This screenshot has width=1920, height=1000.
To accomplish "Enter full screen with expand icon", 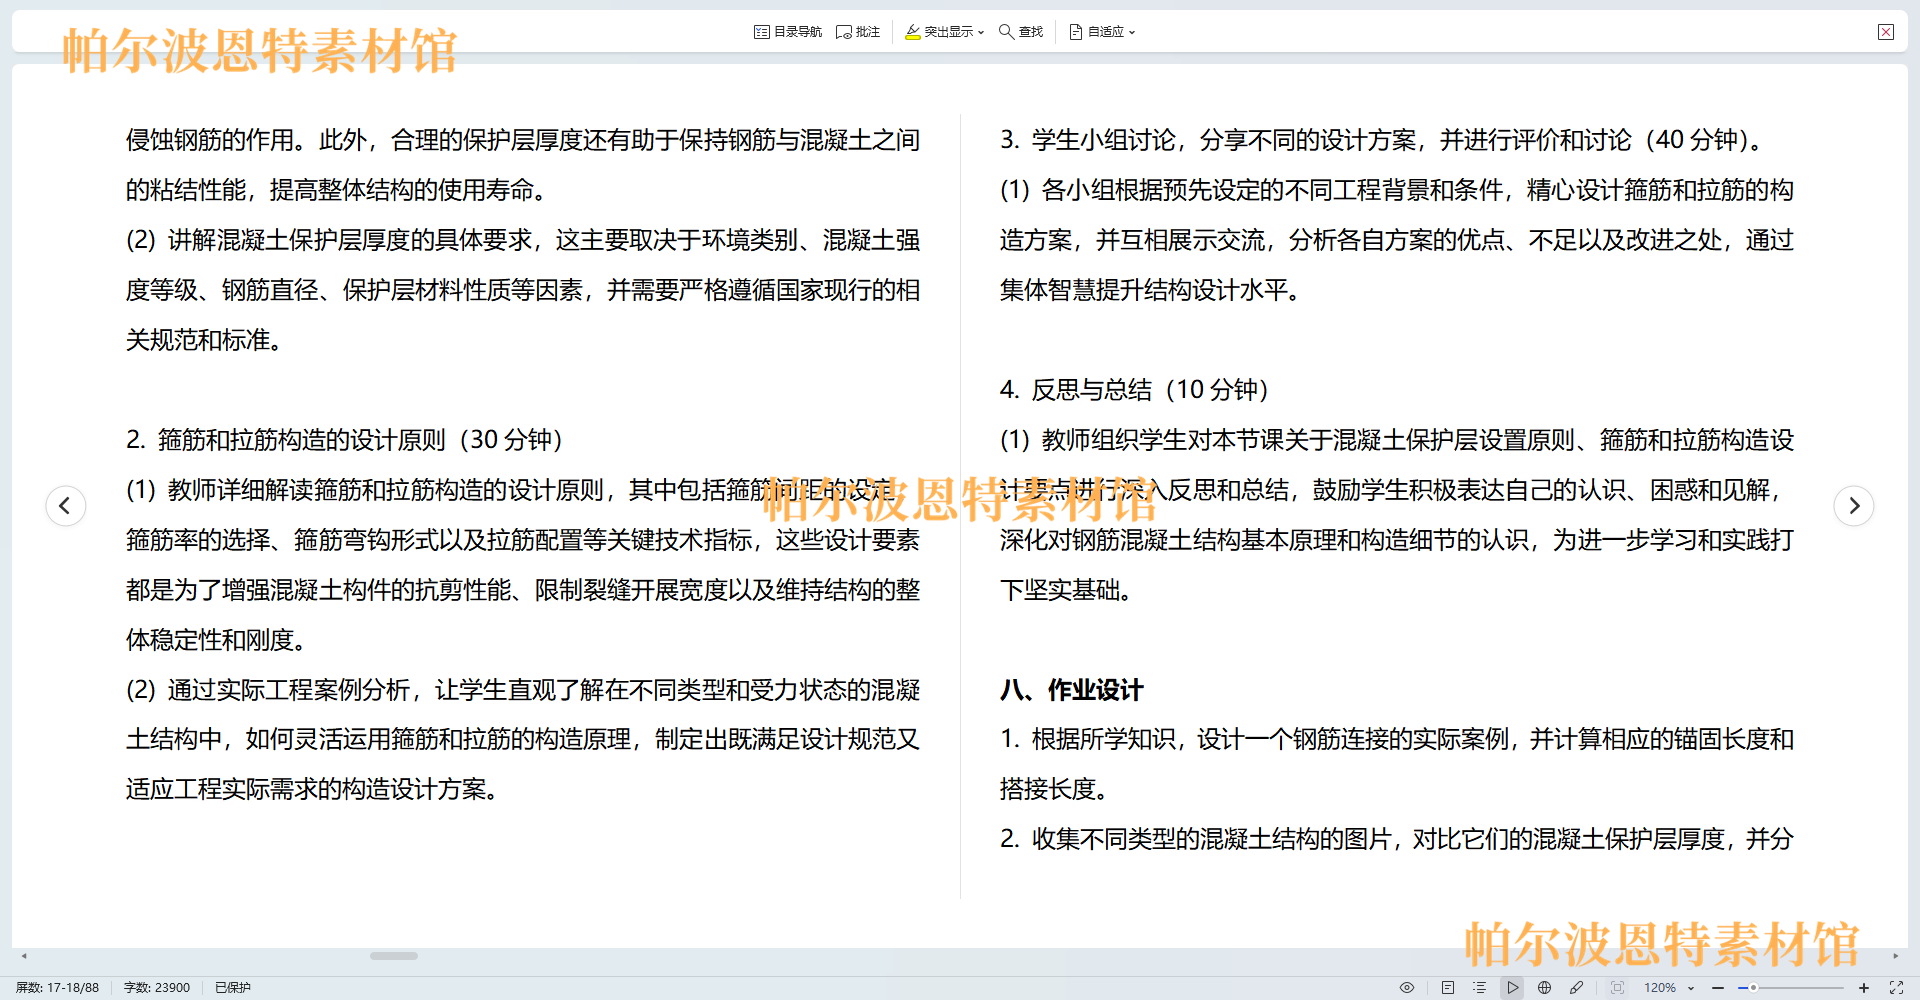I will 1896,987.
